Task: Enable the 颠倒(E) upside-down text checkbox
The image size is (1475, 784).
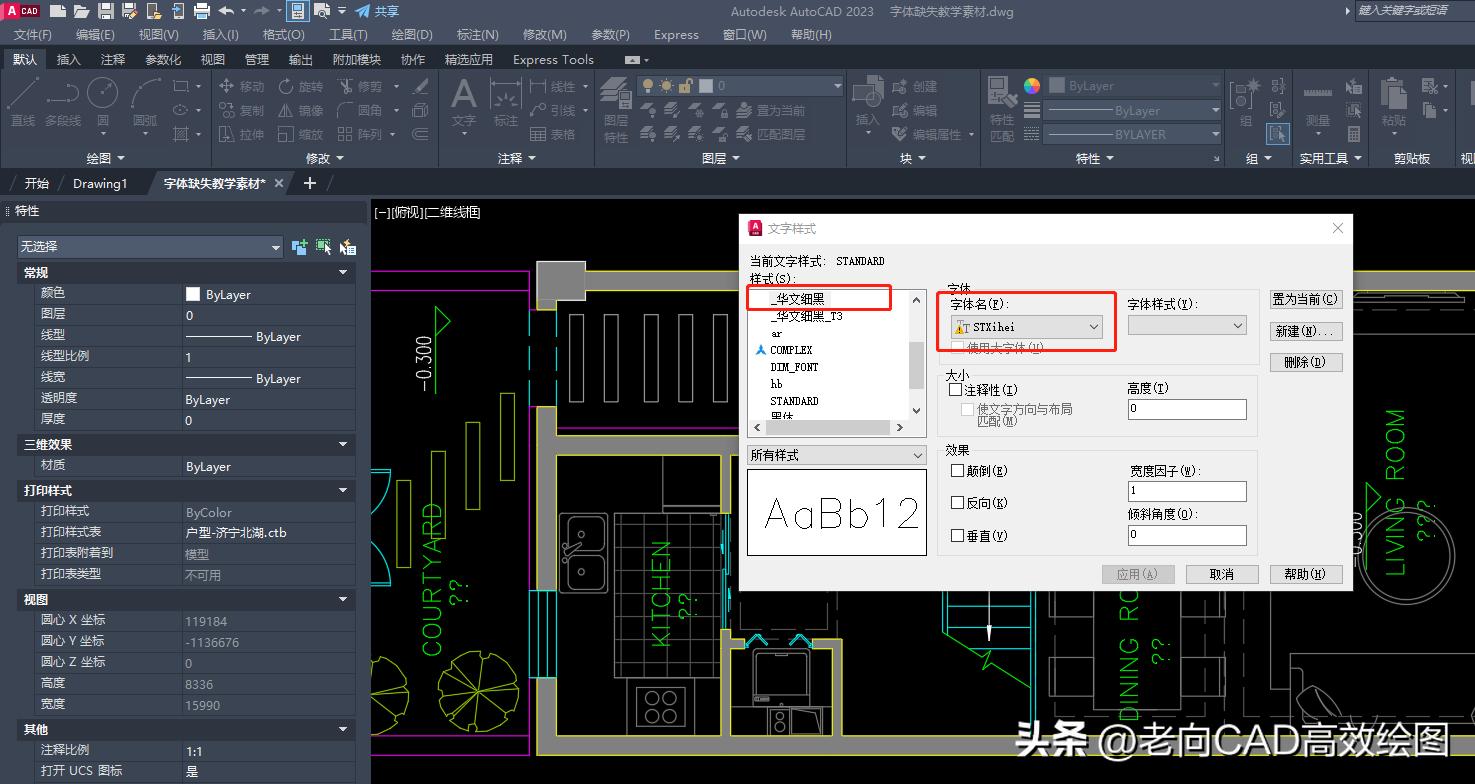Action: [x=957, y=470]
